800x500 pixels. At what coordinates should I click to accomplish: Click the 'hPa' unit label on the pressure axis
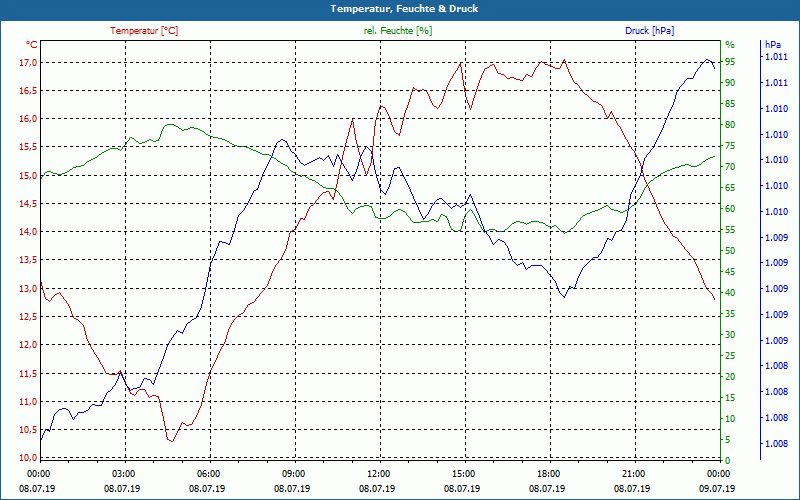[773, 45]
